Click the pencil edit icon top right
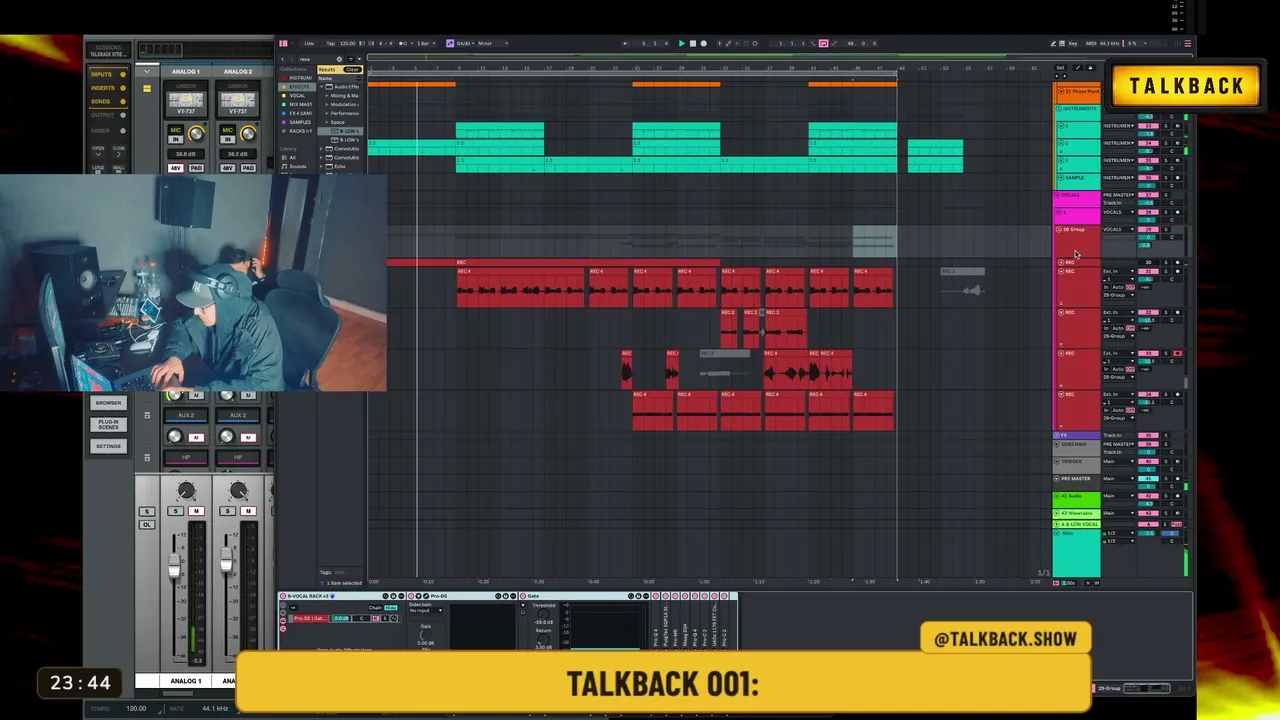The height and width of the screenshot is (720, 1280). pos(1053,43)
